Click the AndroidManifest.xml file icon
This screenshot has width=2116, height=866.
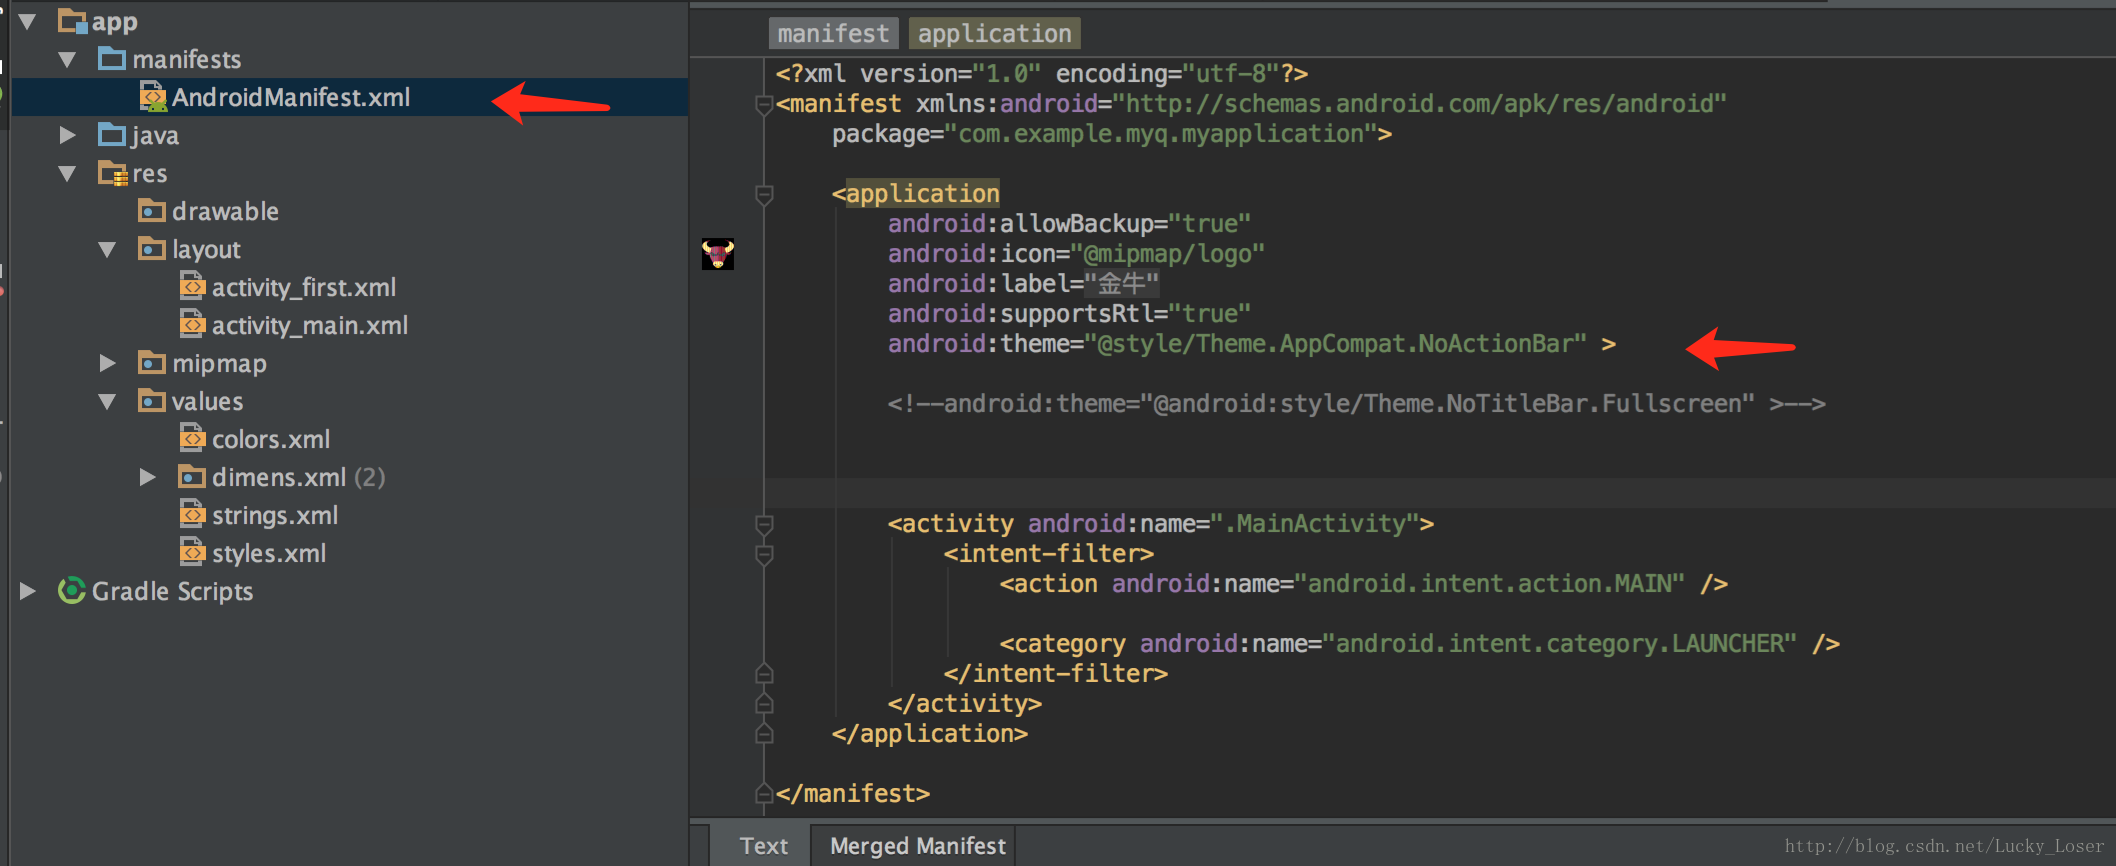tap(152, 97)
